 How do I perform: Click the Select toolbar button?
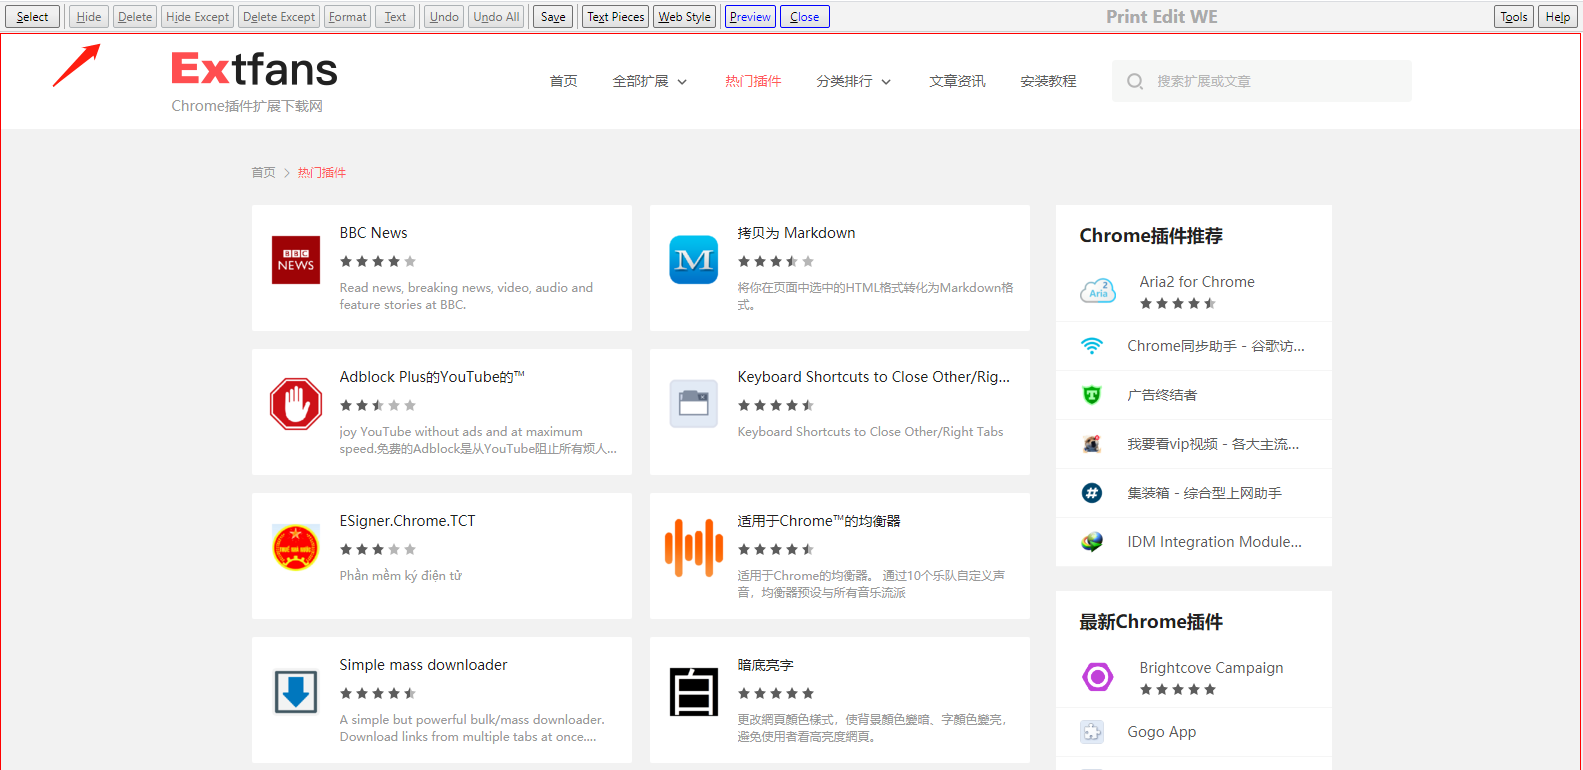click(32, 17)
